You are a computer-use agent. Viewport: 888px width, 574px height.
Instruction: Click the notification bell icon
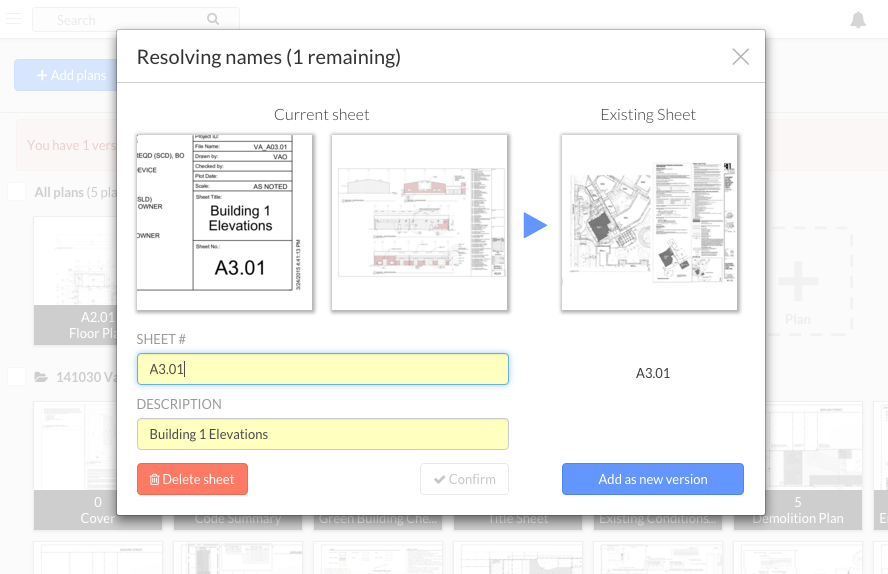click(858, 20)
